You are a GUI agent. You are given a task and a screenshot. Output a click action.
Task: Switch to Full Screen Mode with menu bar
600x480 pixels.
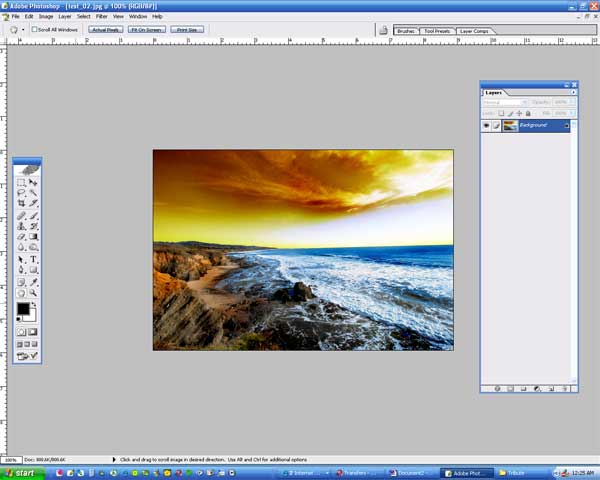coord(27,344)
